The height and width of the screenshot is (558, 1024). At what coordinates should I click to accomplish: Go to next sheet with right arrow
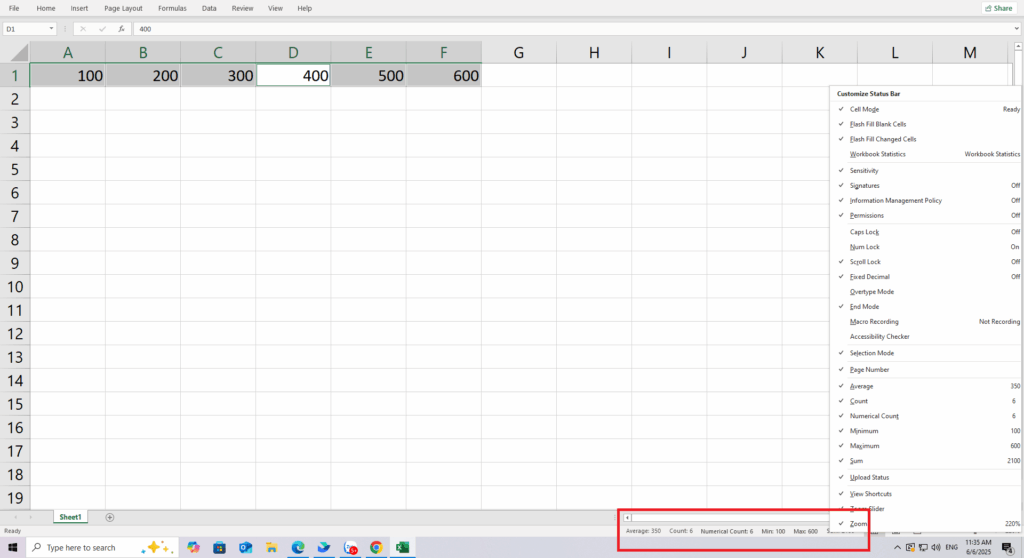(x=30, y=517)
